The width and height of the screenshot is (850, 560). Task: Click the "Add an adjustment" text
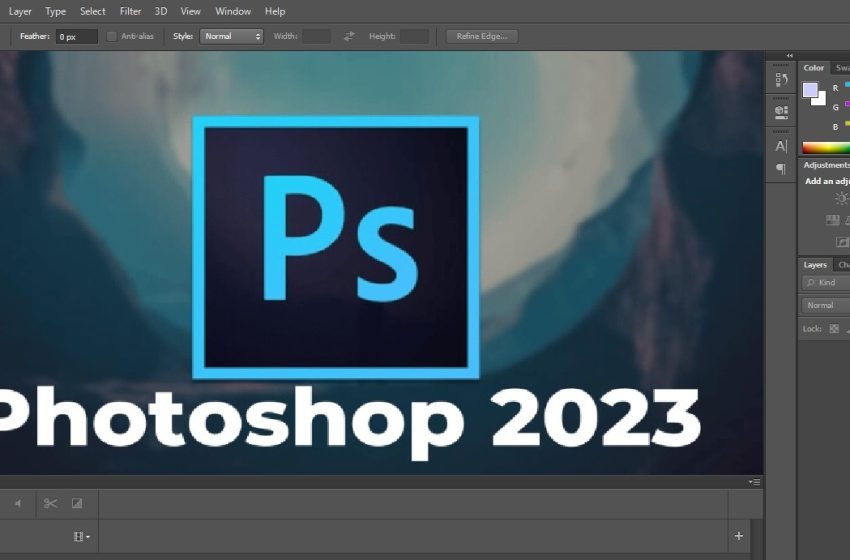click(x=827, y=181)
